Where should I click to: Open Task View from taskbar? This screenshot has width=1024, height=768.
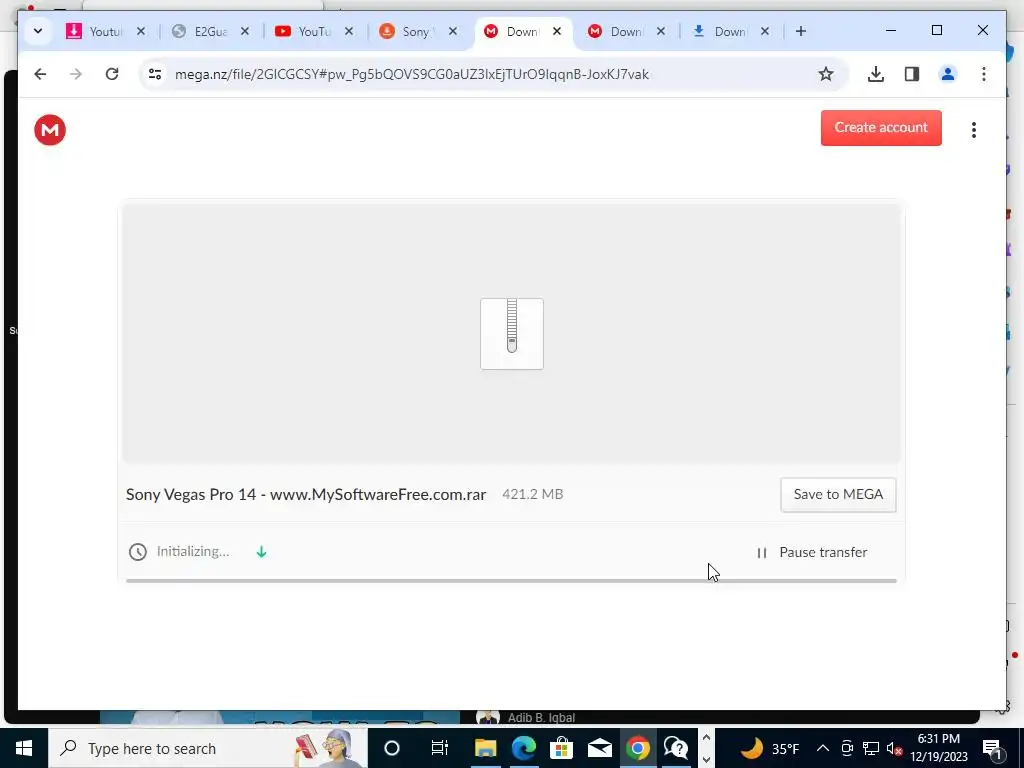pos(440,748)
